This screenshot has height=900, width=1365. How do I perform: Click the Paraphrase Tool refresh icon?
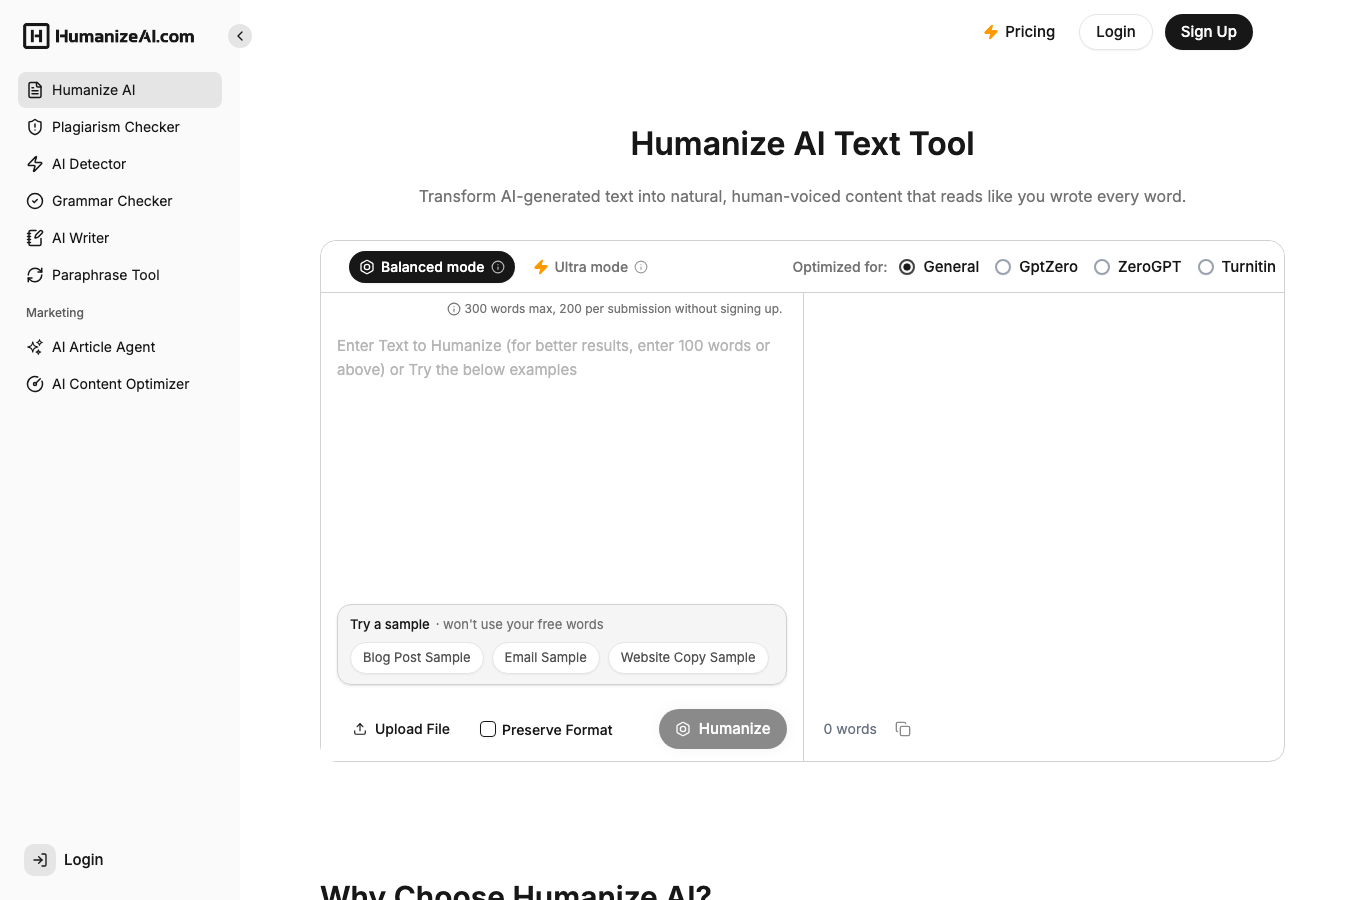[x=35, y=275]
